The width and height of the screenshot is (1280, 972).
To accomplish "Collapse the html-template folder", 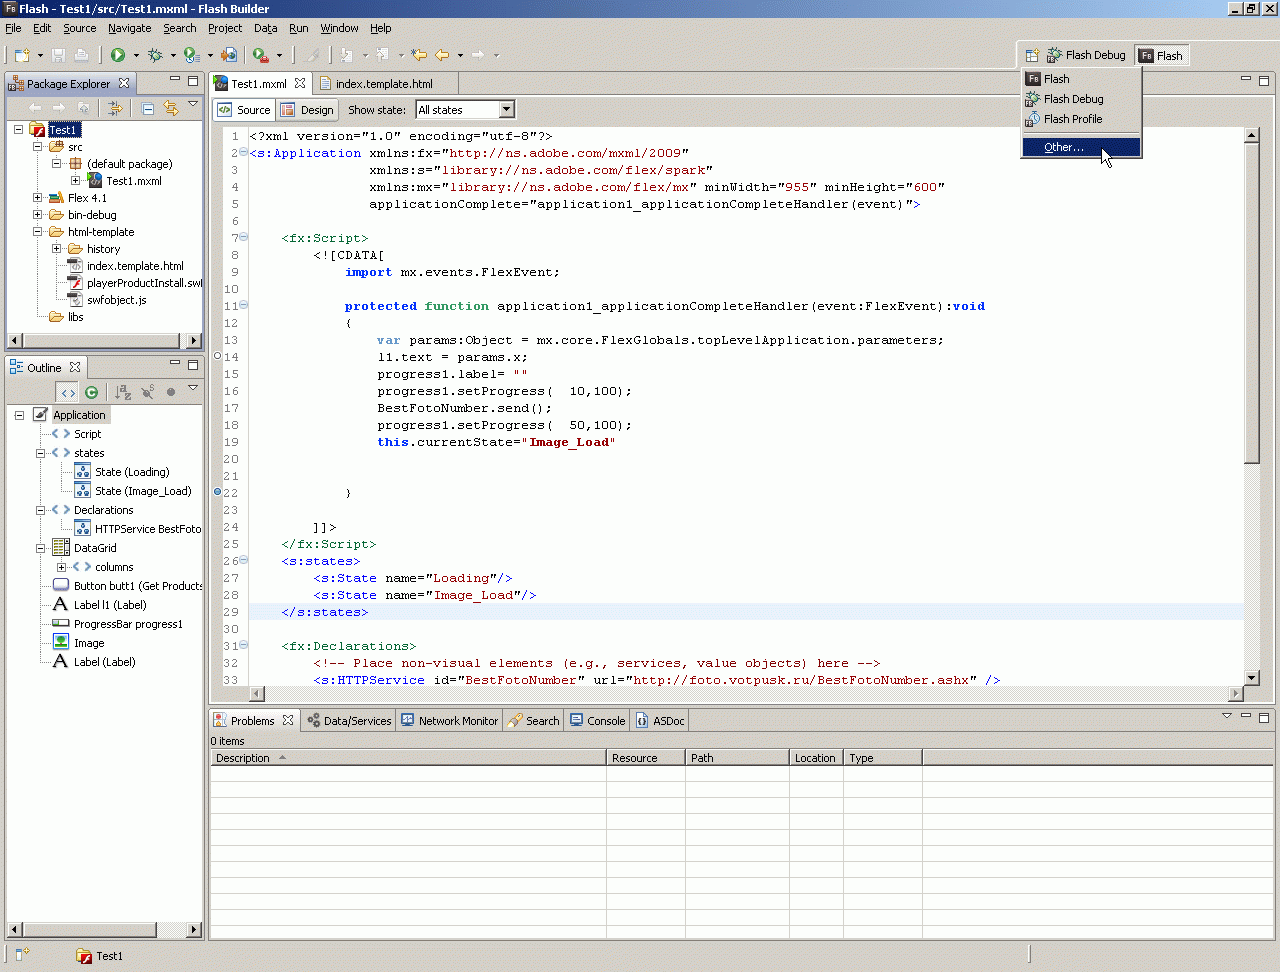I will click(38, 232).
